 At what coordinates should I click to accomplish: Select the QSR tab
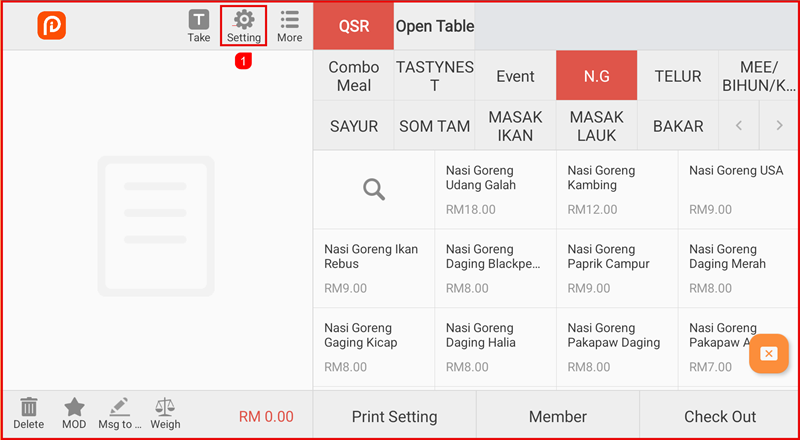click(x=354, y=26)
